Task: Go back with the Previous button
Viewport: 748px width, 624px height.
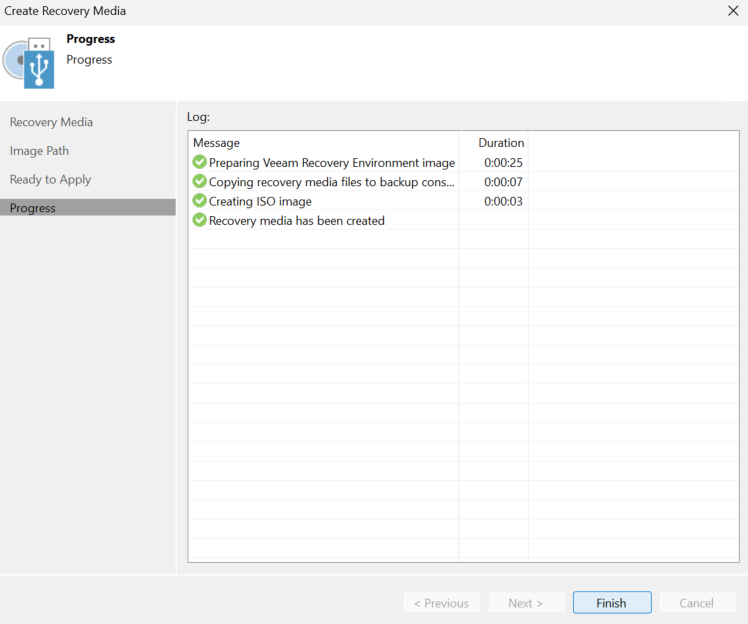Action: (x=441, y=603)
